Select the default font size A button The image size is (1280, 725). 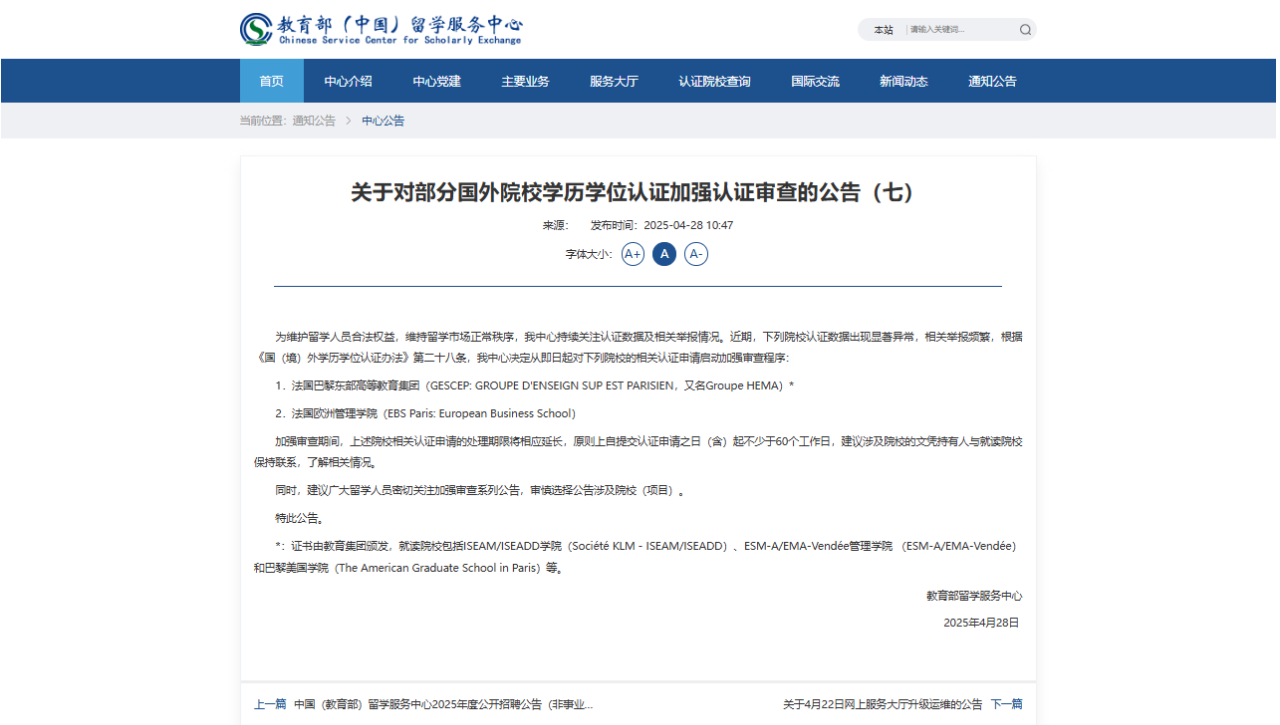tap(664, 254)
